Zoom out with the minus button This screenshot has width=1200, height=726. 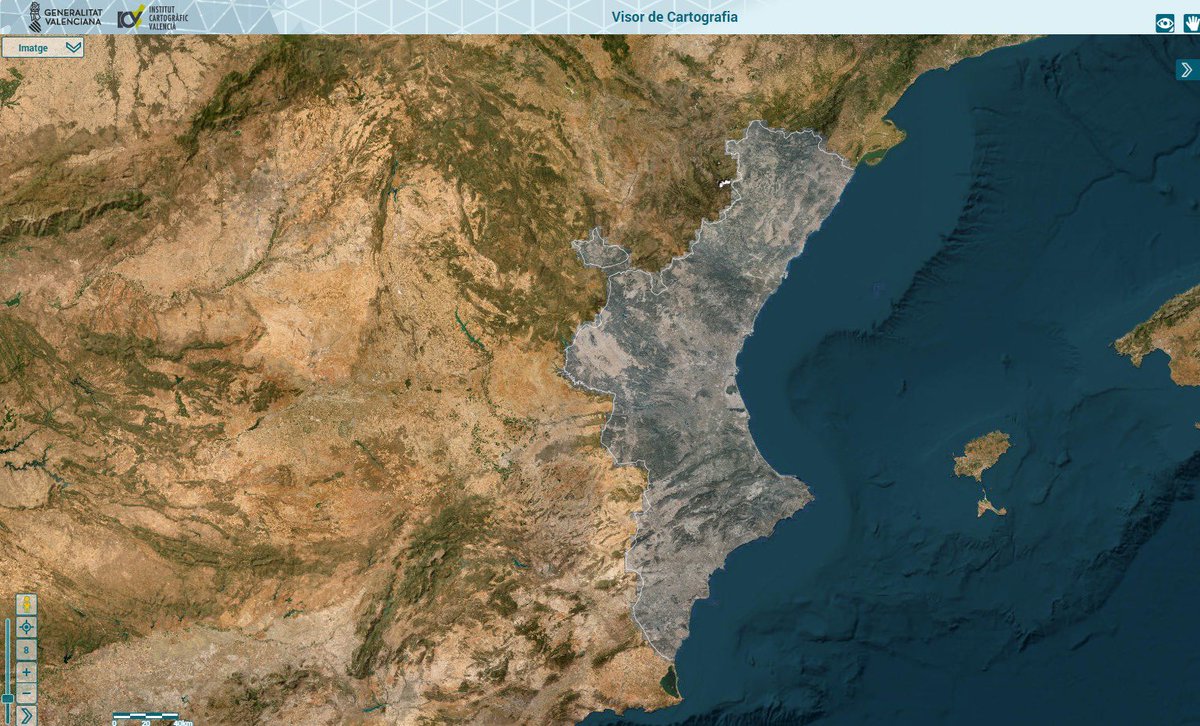[x=26, y=694]
